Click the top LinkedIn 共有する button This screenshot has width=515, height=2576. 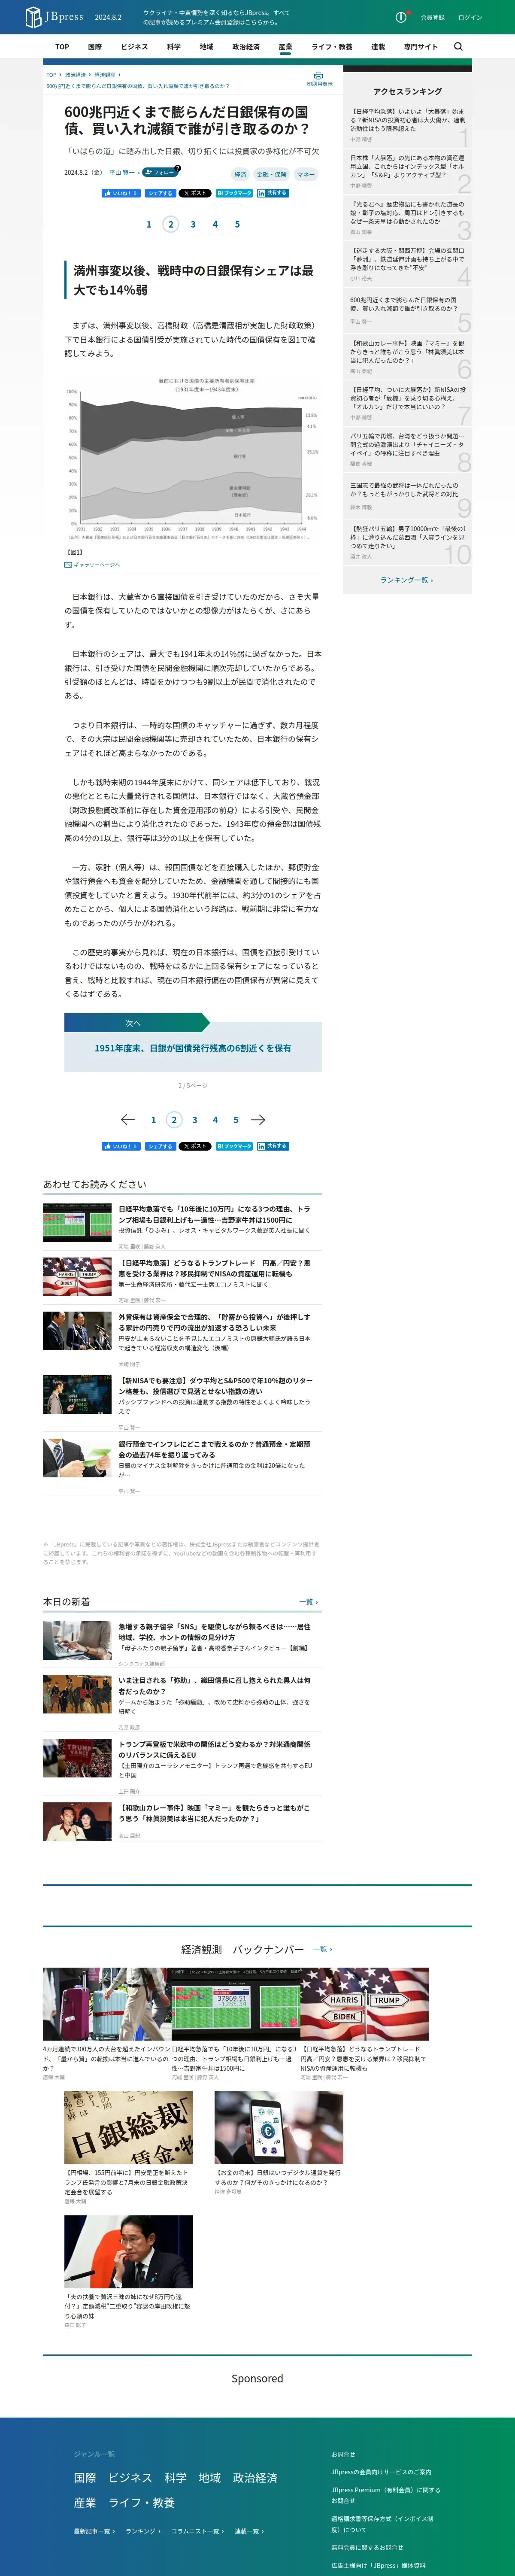tap(273, 193)
